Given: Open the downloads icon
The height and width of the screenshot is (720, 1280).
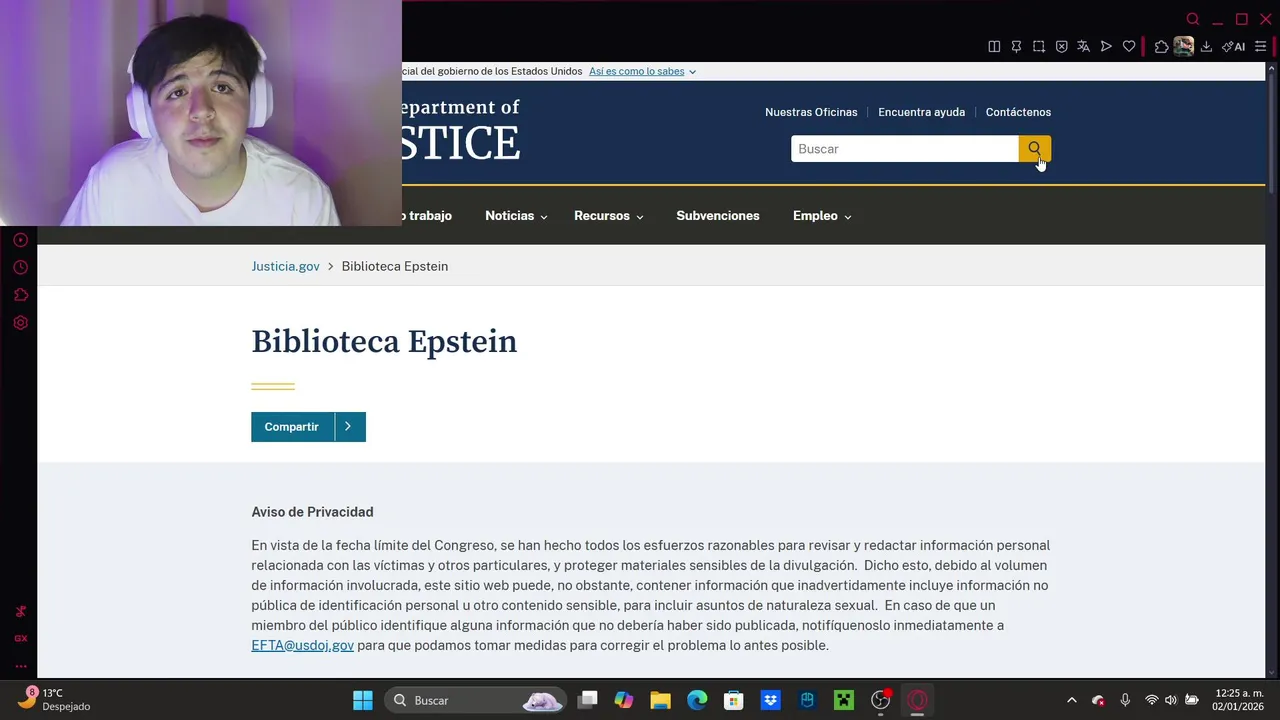Looking at the screenshot, I should [x=1206, y=46].
